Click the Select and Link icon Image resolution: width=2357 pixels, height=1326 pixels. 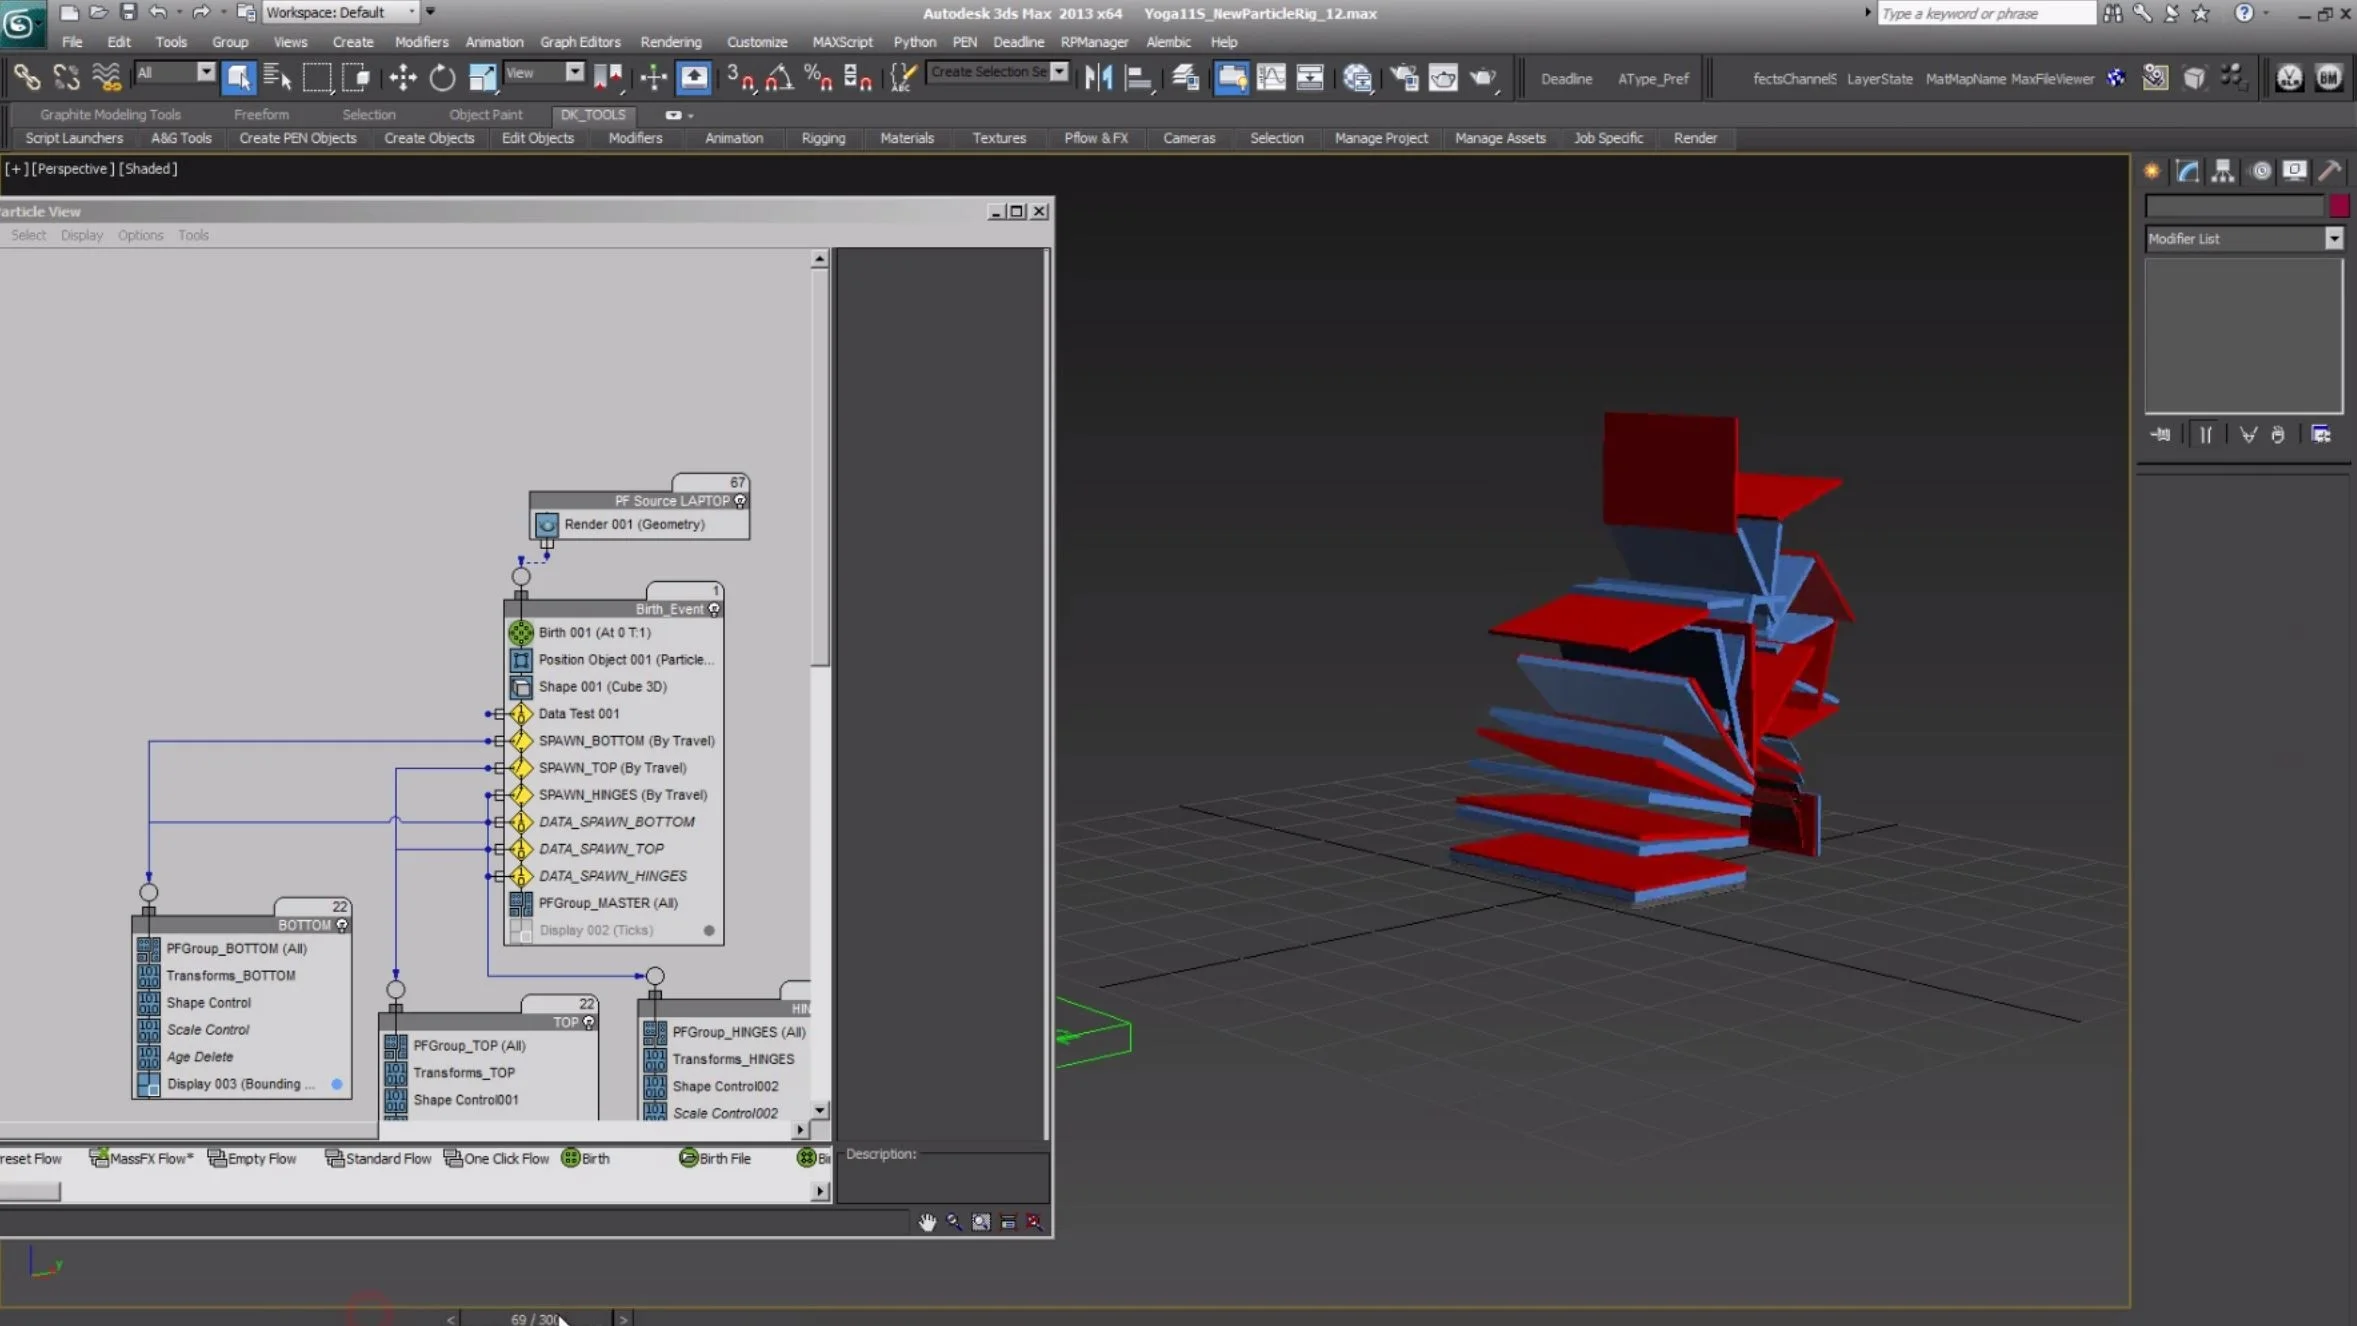26,77
